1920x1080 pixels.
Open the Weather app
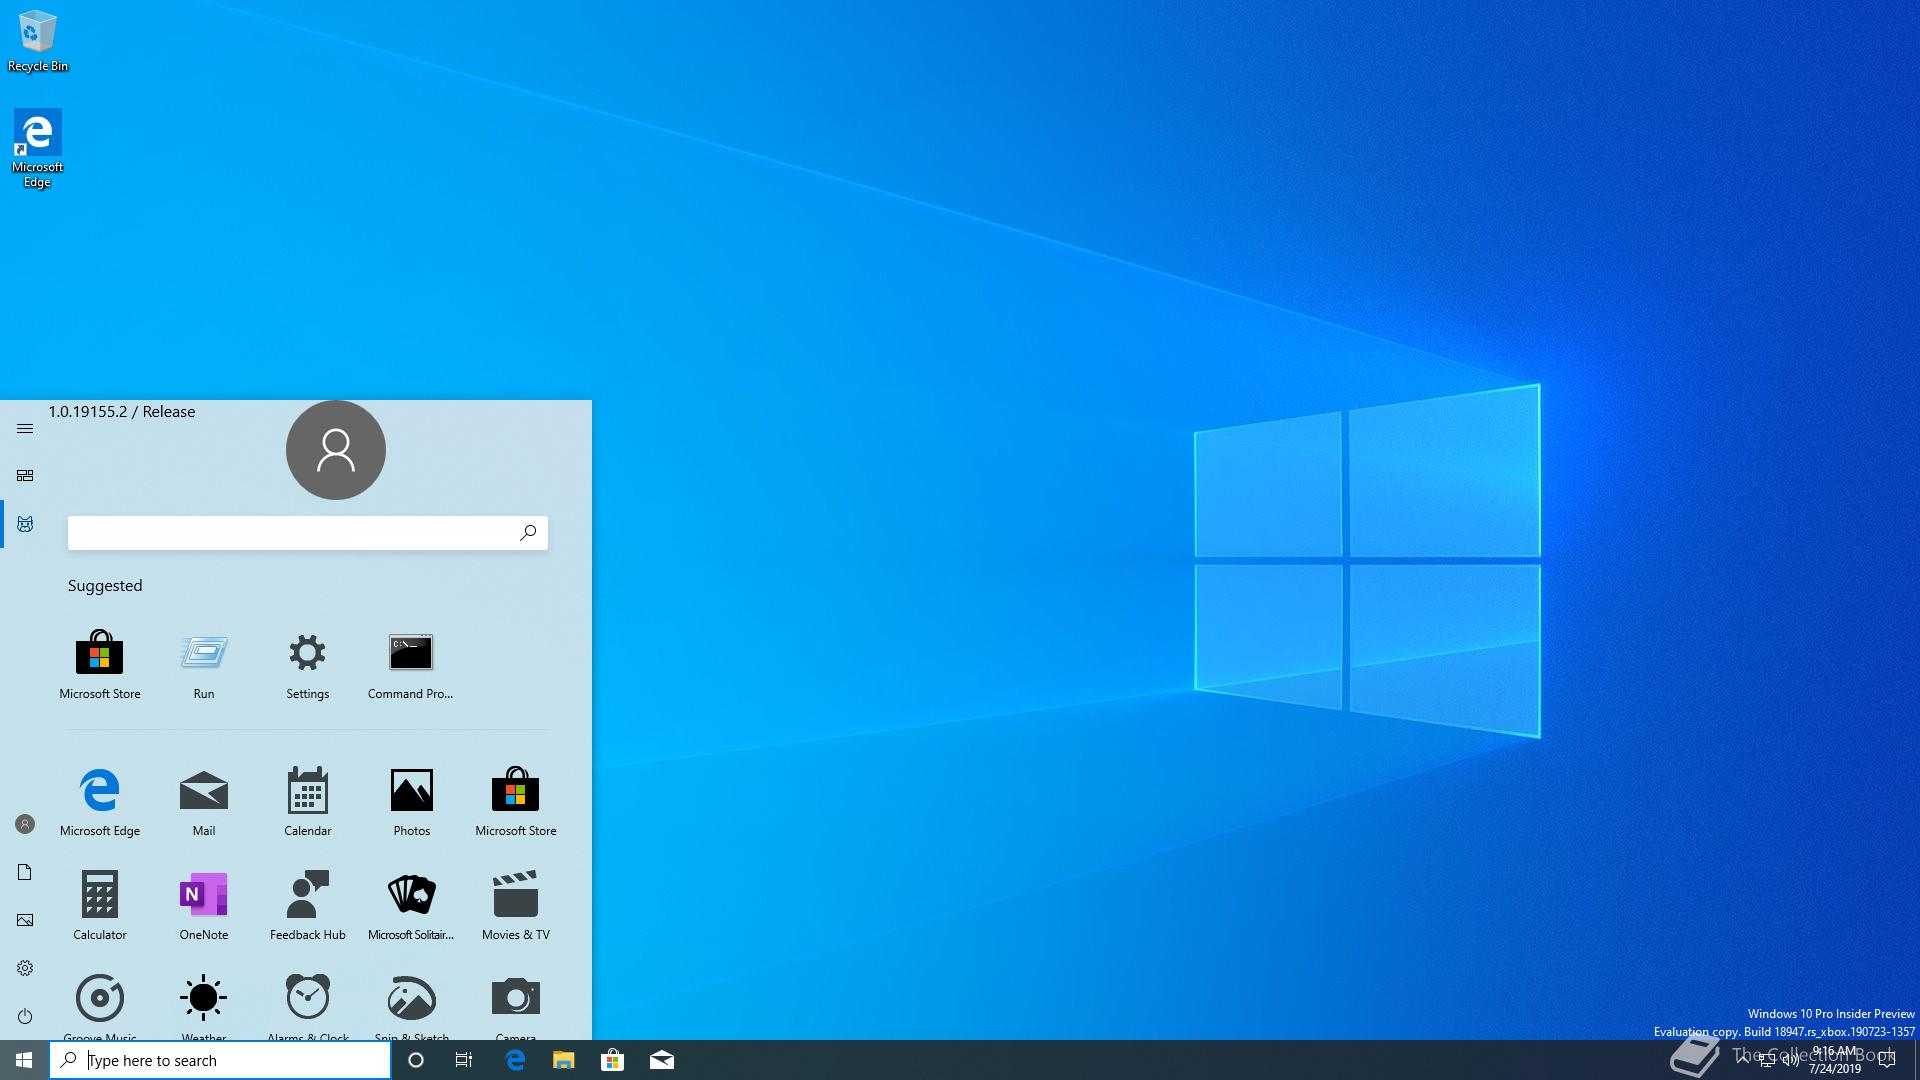pyautogui.click(x=204, y=1006)
